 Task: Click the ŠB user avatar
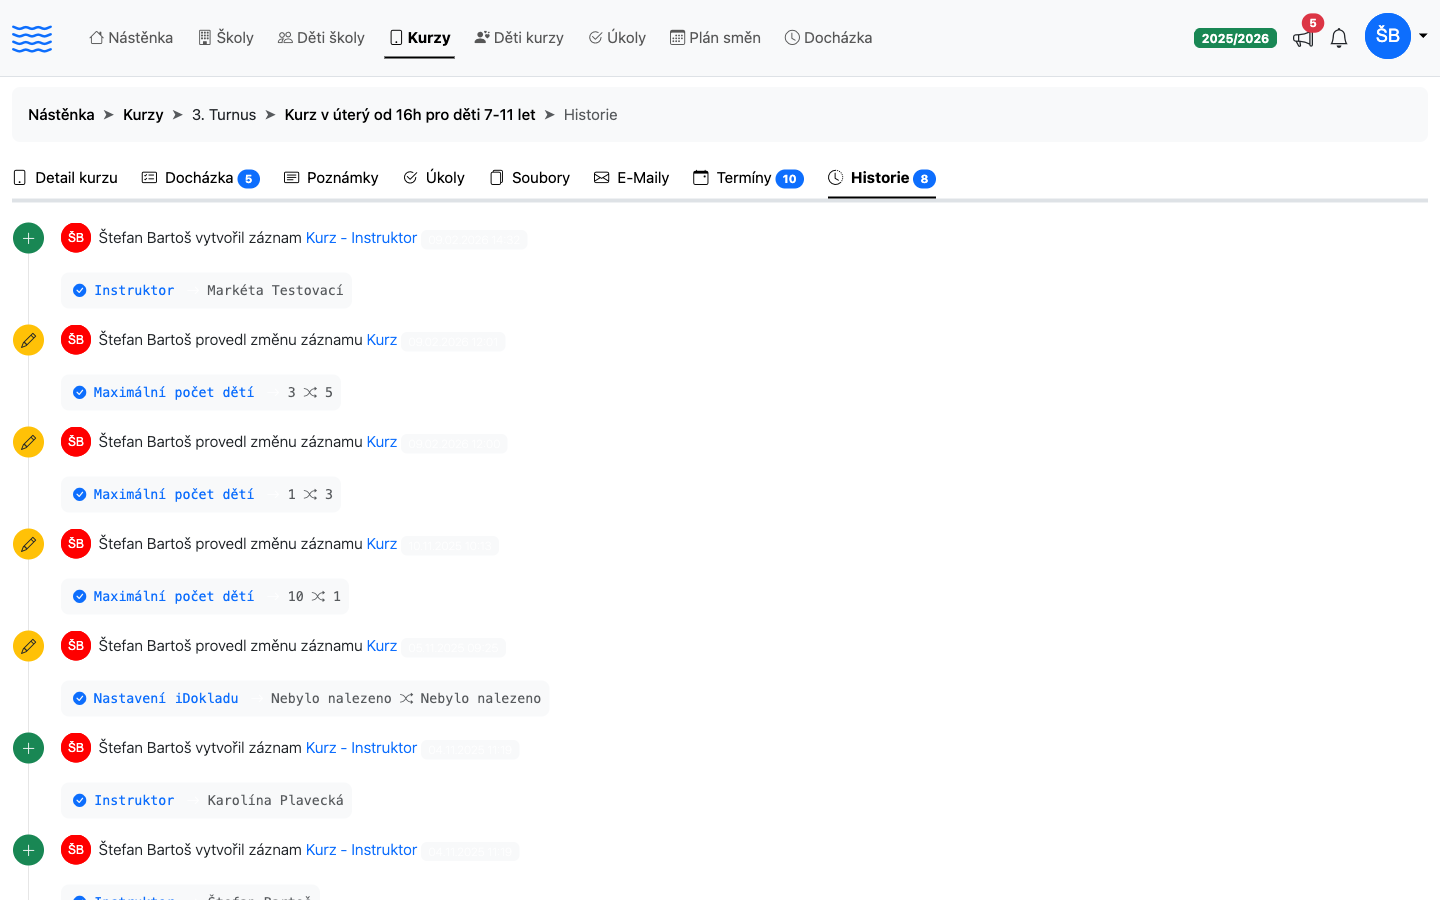tap(1388, 36)
